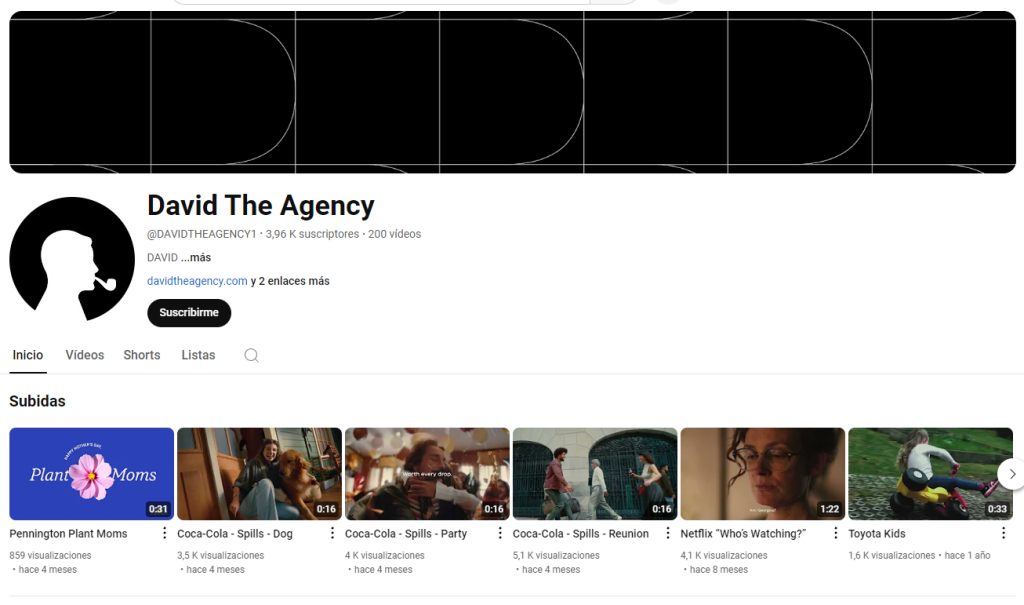Visit the davidtheagency.com link
The image size is (1024, 605).
tap(197, 281)
